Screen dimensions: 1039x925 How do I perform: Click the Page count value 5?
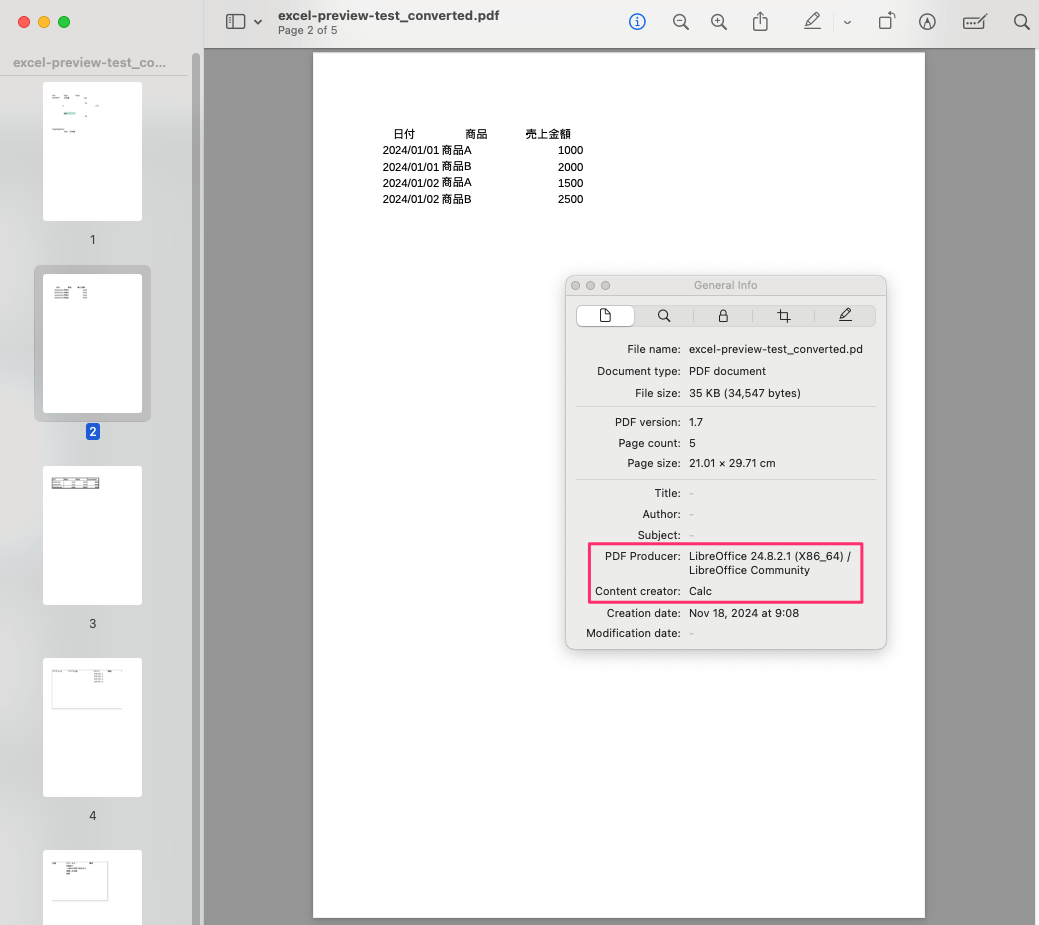[x=692, y=443]
